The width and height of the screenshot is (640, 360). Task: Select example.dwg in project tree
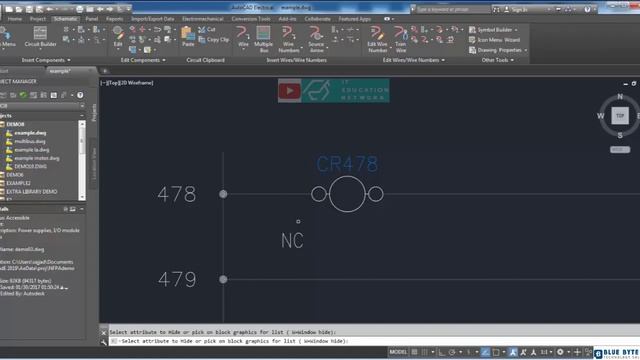click(30, 133)
